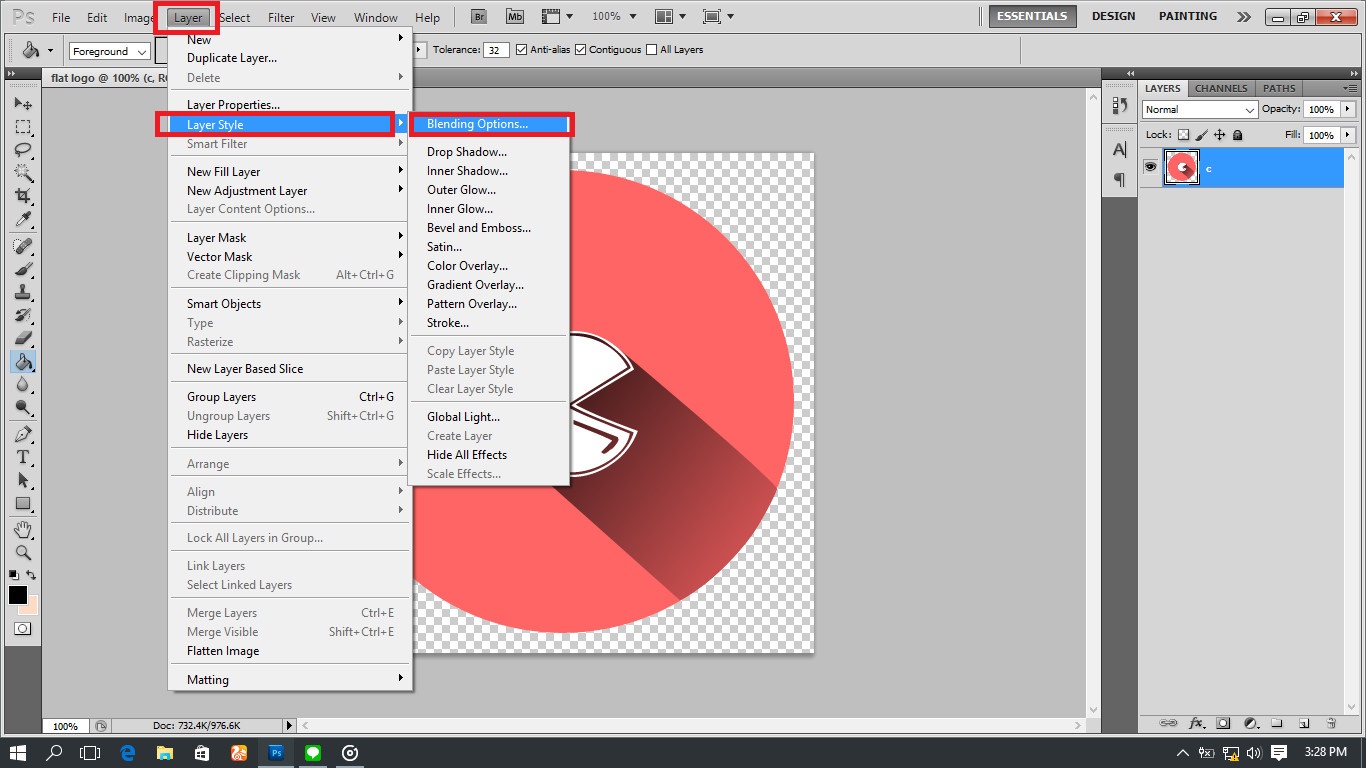Create a new layer in Layers panel
The image size is (1366, 768).
pyautogui.click(x=1304, y=723)
